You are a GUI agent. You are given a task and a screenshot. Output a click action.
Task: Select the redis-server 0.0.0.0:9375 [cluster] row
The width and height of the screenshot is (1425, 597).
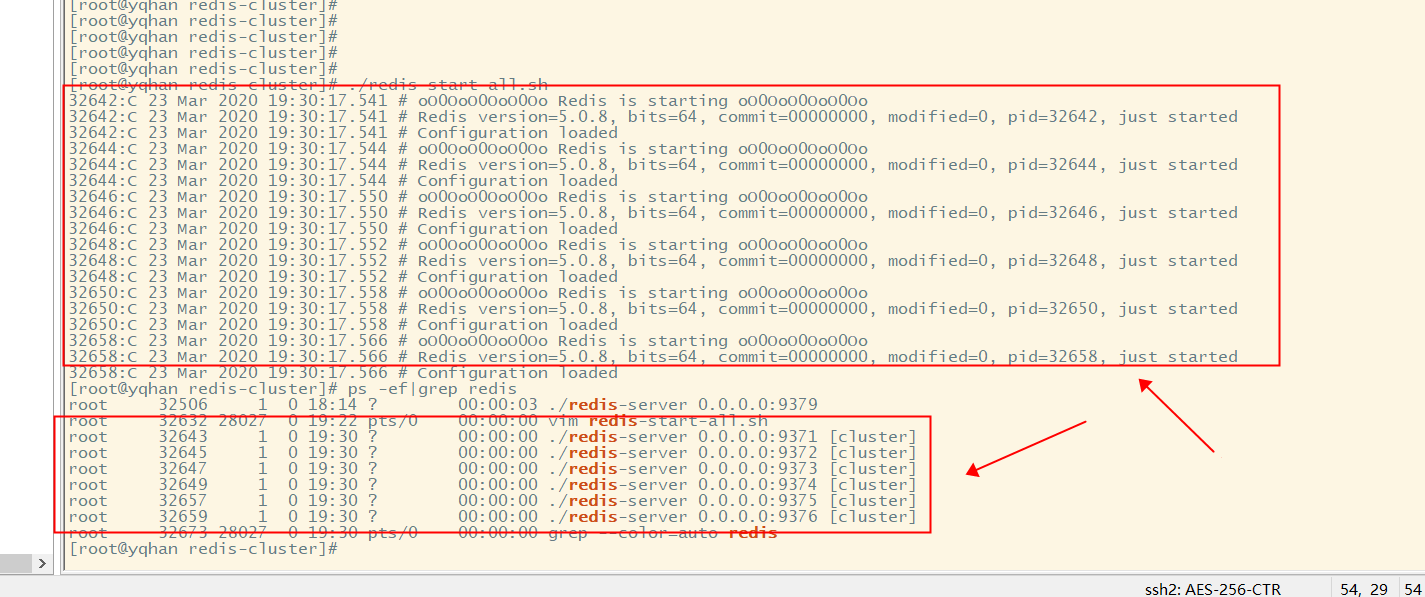coord(492,501)
